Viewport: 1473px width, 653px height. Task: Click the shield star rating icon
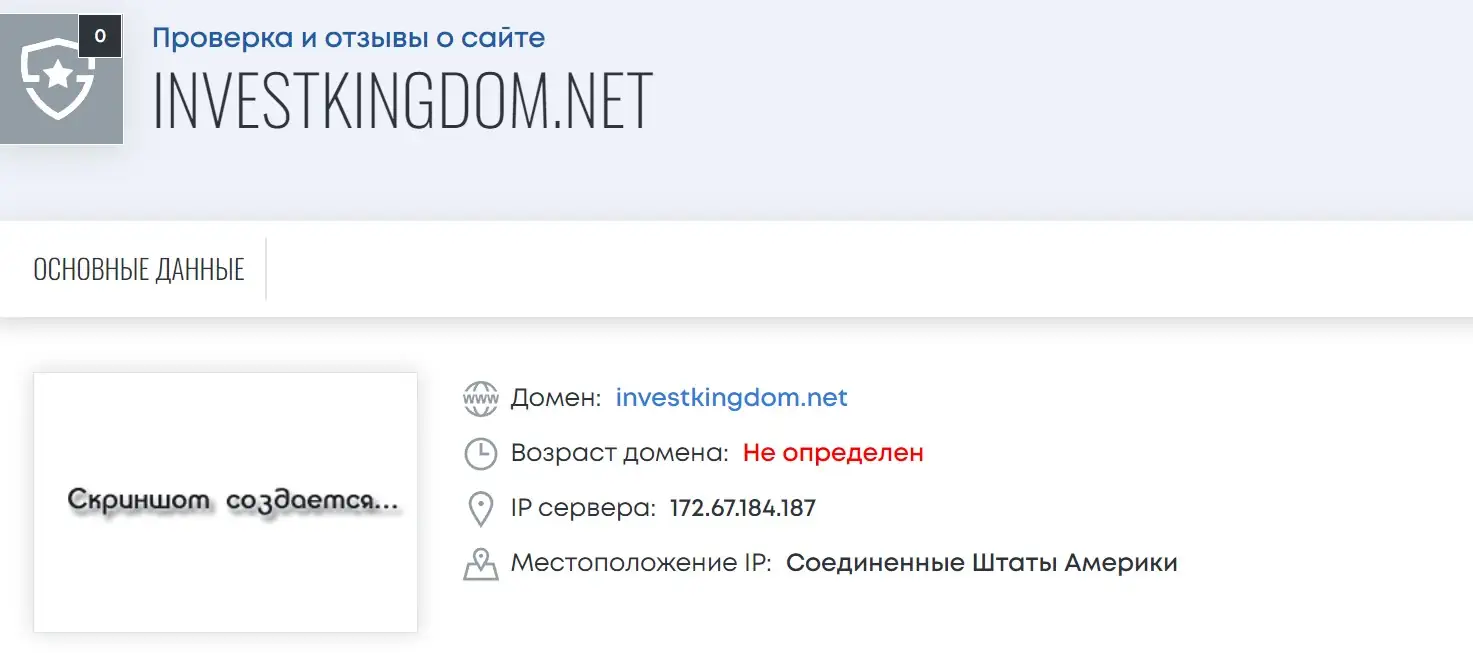tap(58, 78)
